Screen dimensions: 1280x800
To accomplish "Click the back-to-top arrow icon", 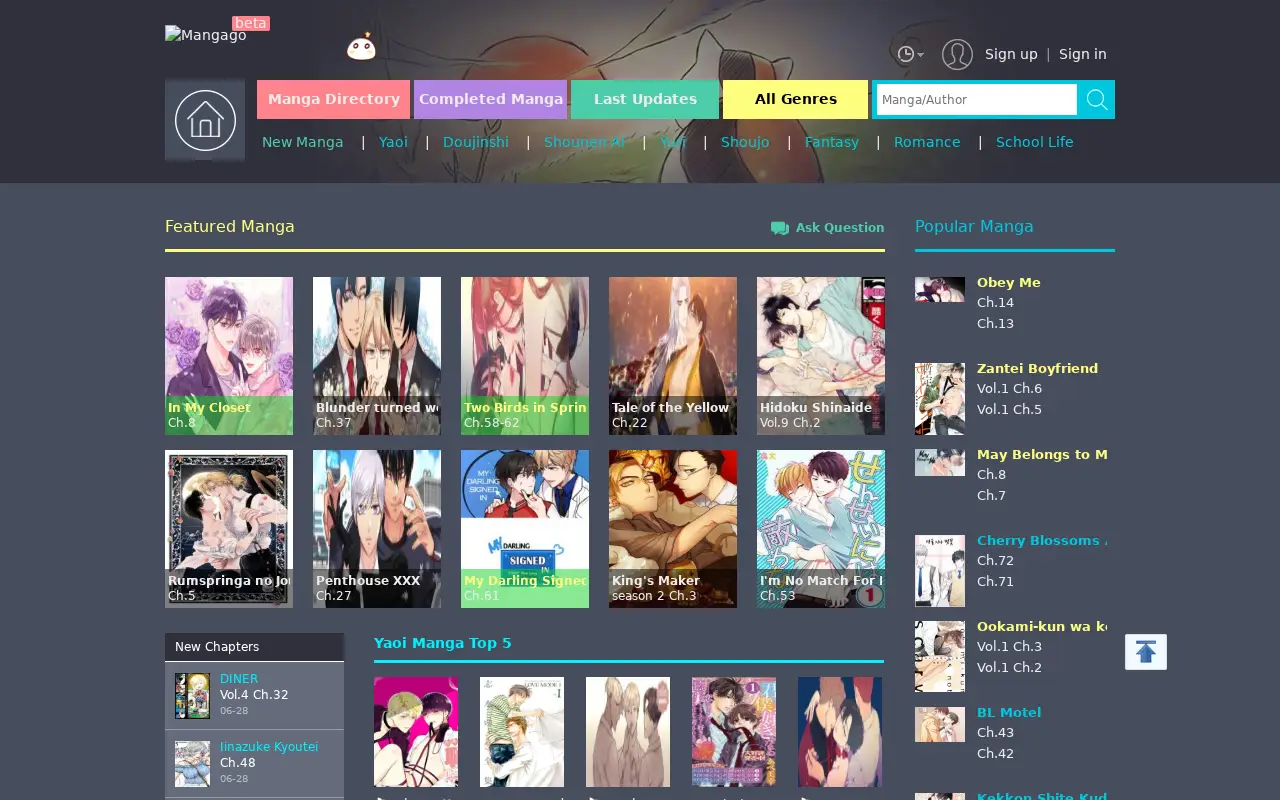I will (x=1146, y=652).
